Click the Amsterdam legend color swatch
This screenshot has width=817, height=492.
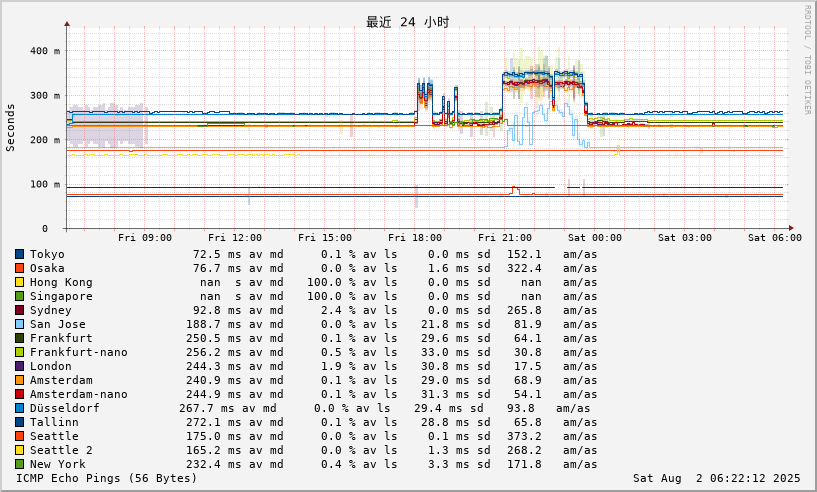(x=19, y=380)
